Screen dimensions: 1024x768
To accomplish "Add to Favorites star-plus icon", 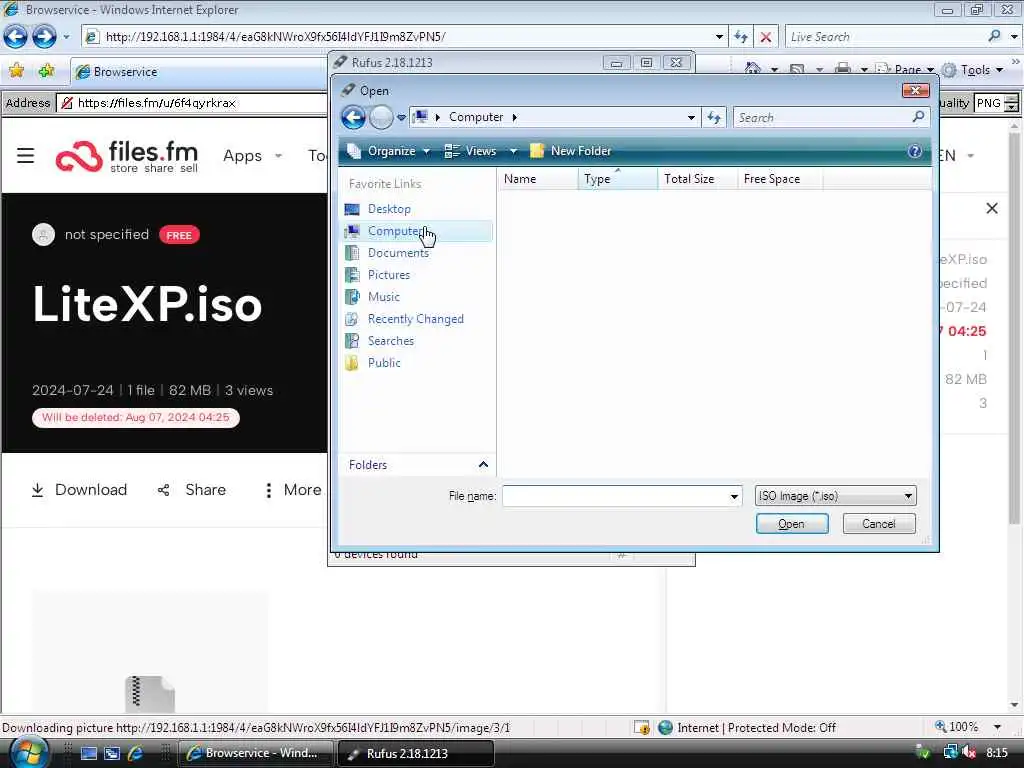I will [46, 71].
